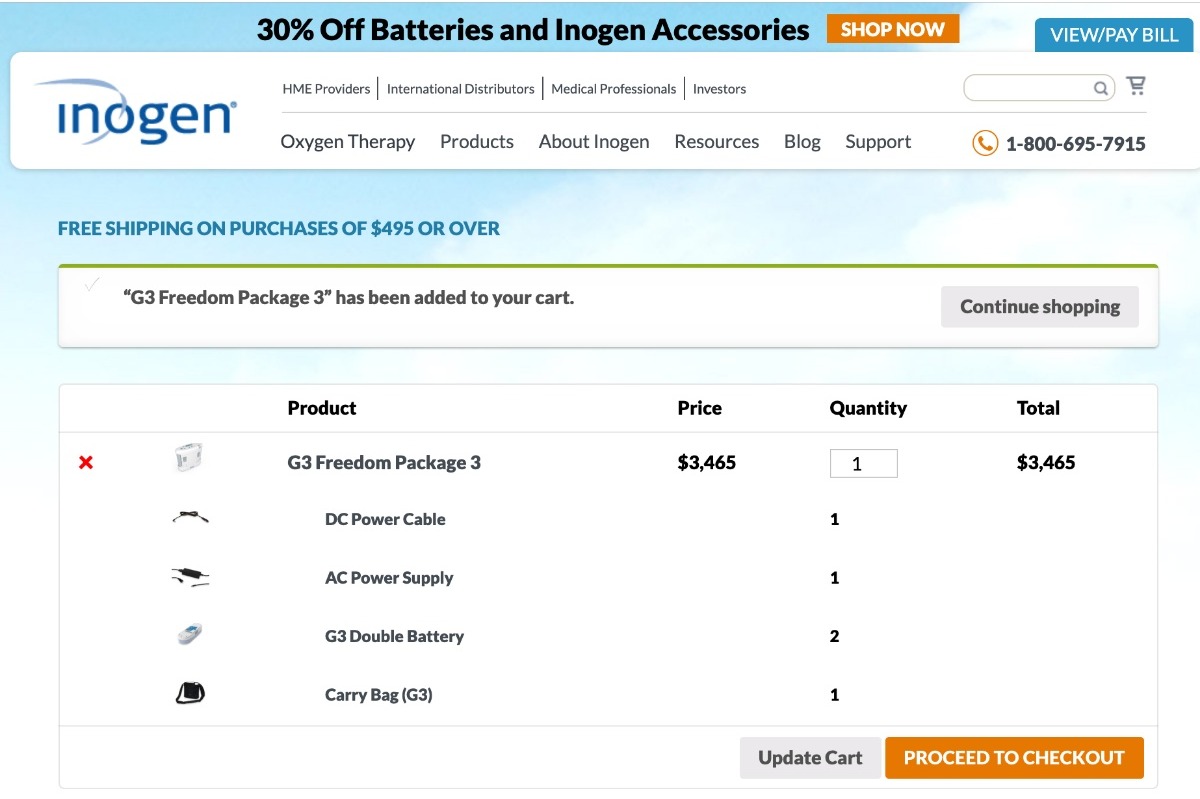
Task: Click the VIEW/PAY BILL button
Action: [1114, 35]
